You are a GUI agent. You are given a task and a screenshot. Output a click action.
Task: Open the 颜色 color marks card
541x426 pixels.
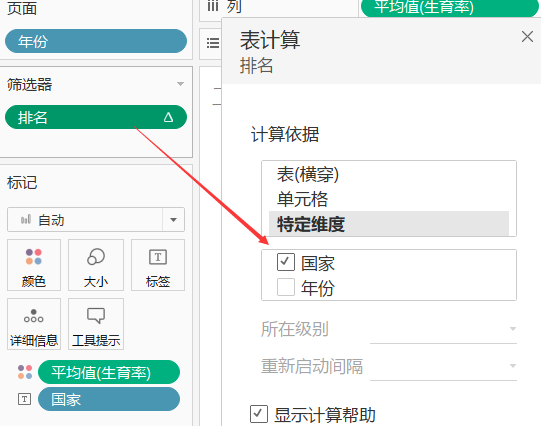[34, 265]
